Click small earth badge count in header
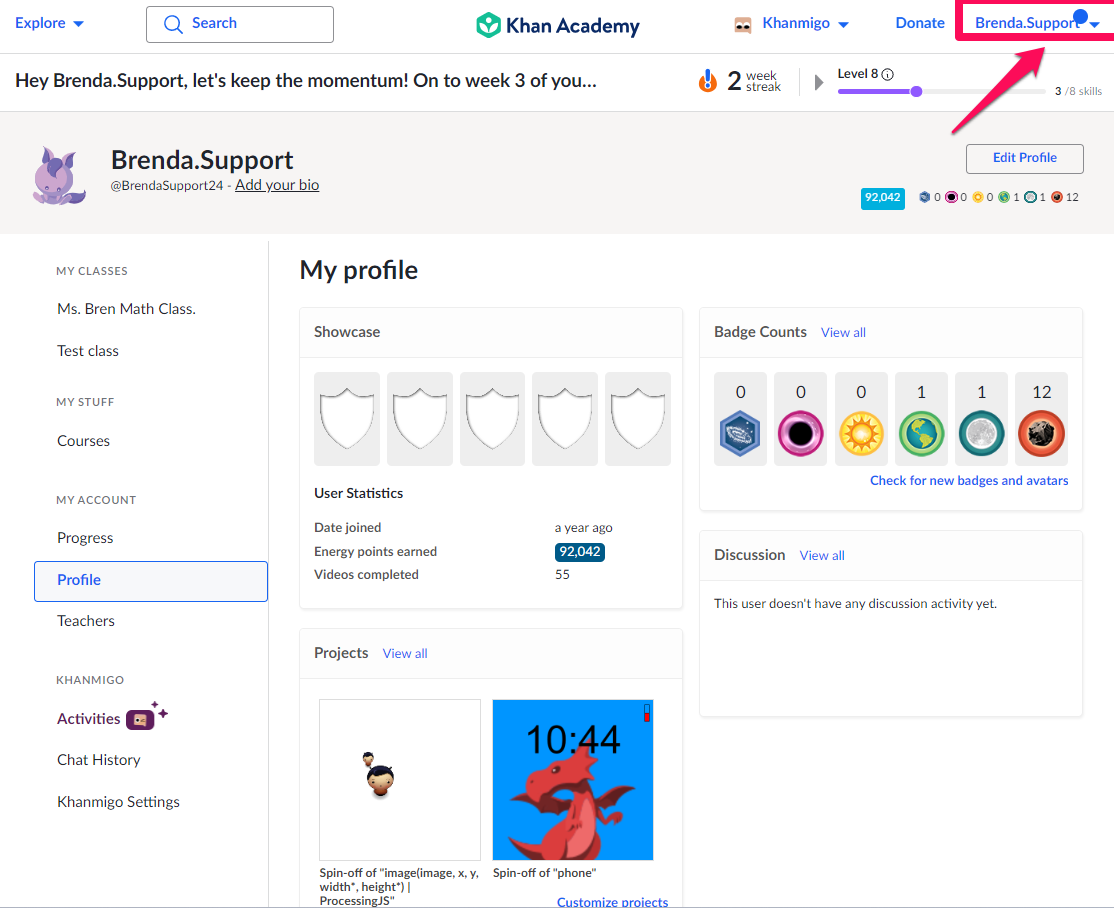Viewport: 1114px width, 908px height. 1009,198
